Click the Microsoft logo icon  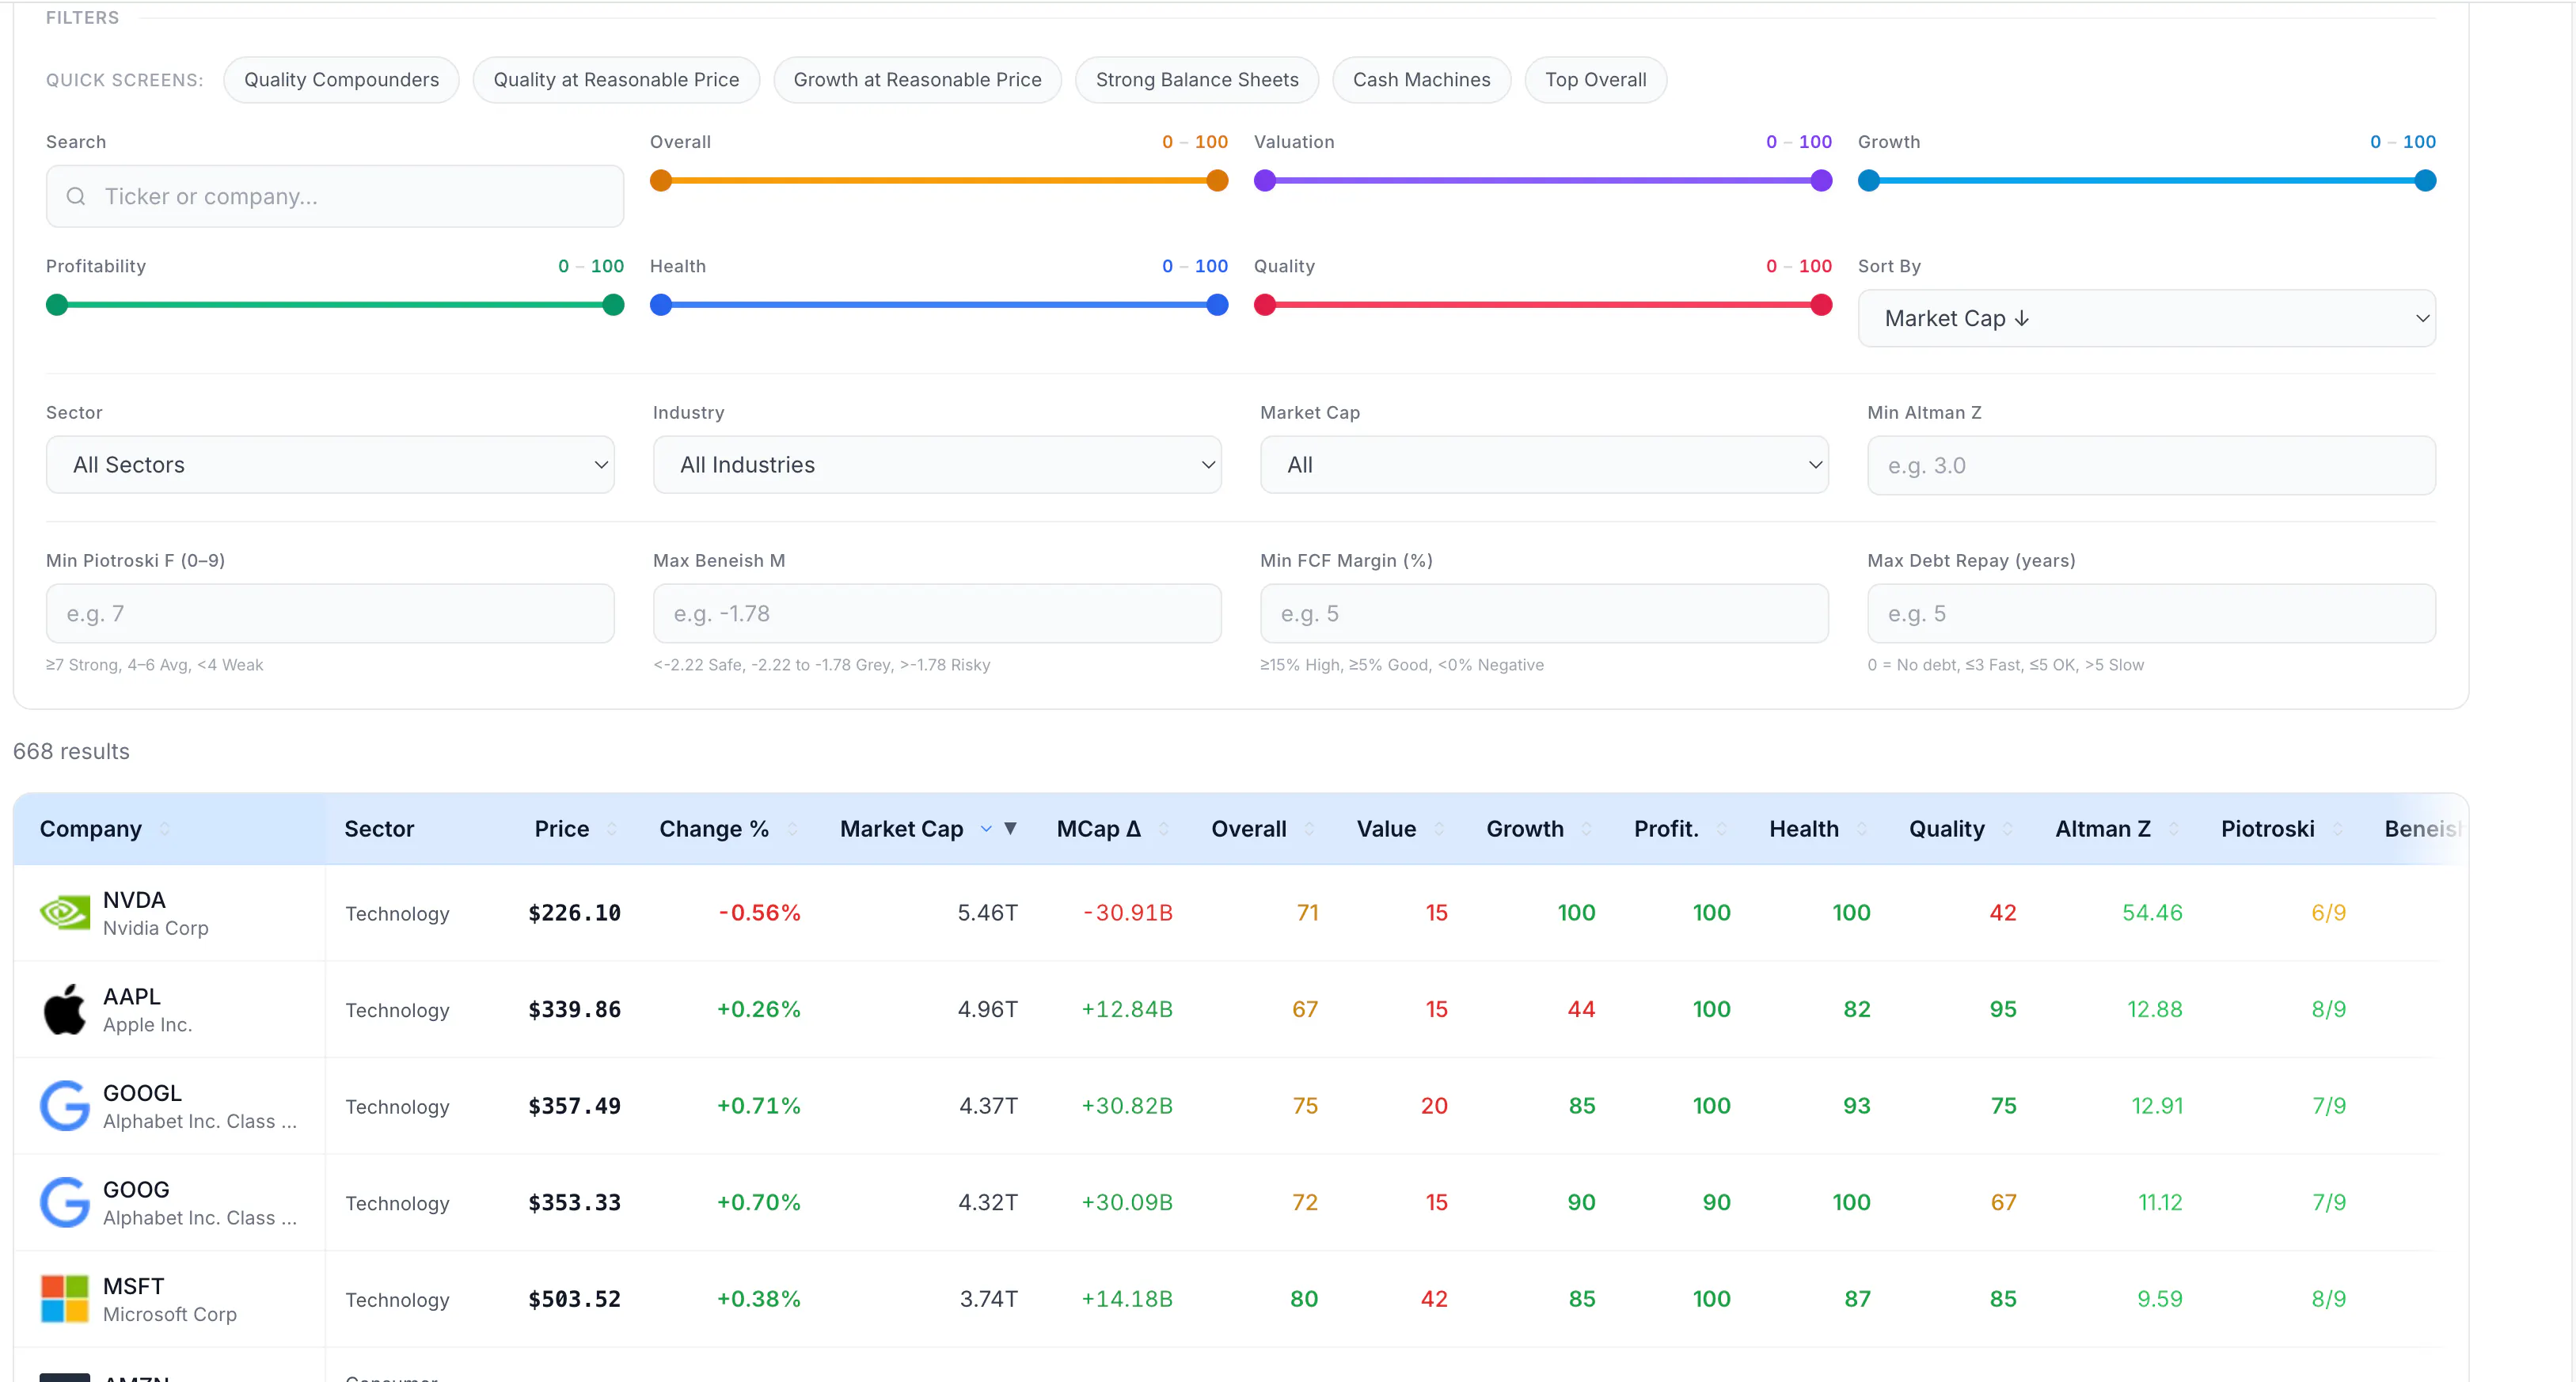click(65, 1298)
